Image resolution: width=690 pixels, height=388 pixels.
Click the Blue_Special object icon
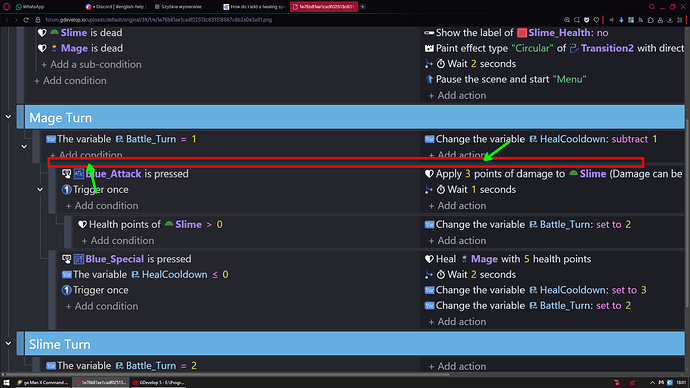click(79, 259)
